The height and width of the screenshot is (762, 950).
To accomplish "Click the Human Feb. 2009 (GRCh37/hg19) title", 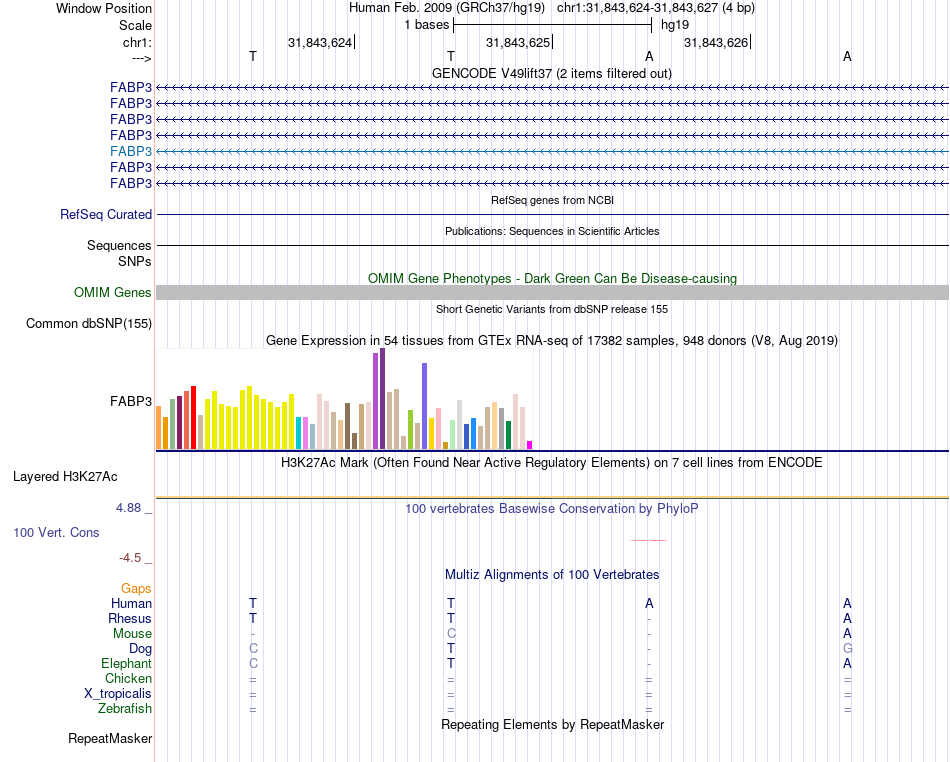I will click(447, 8).
